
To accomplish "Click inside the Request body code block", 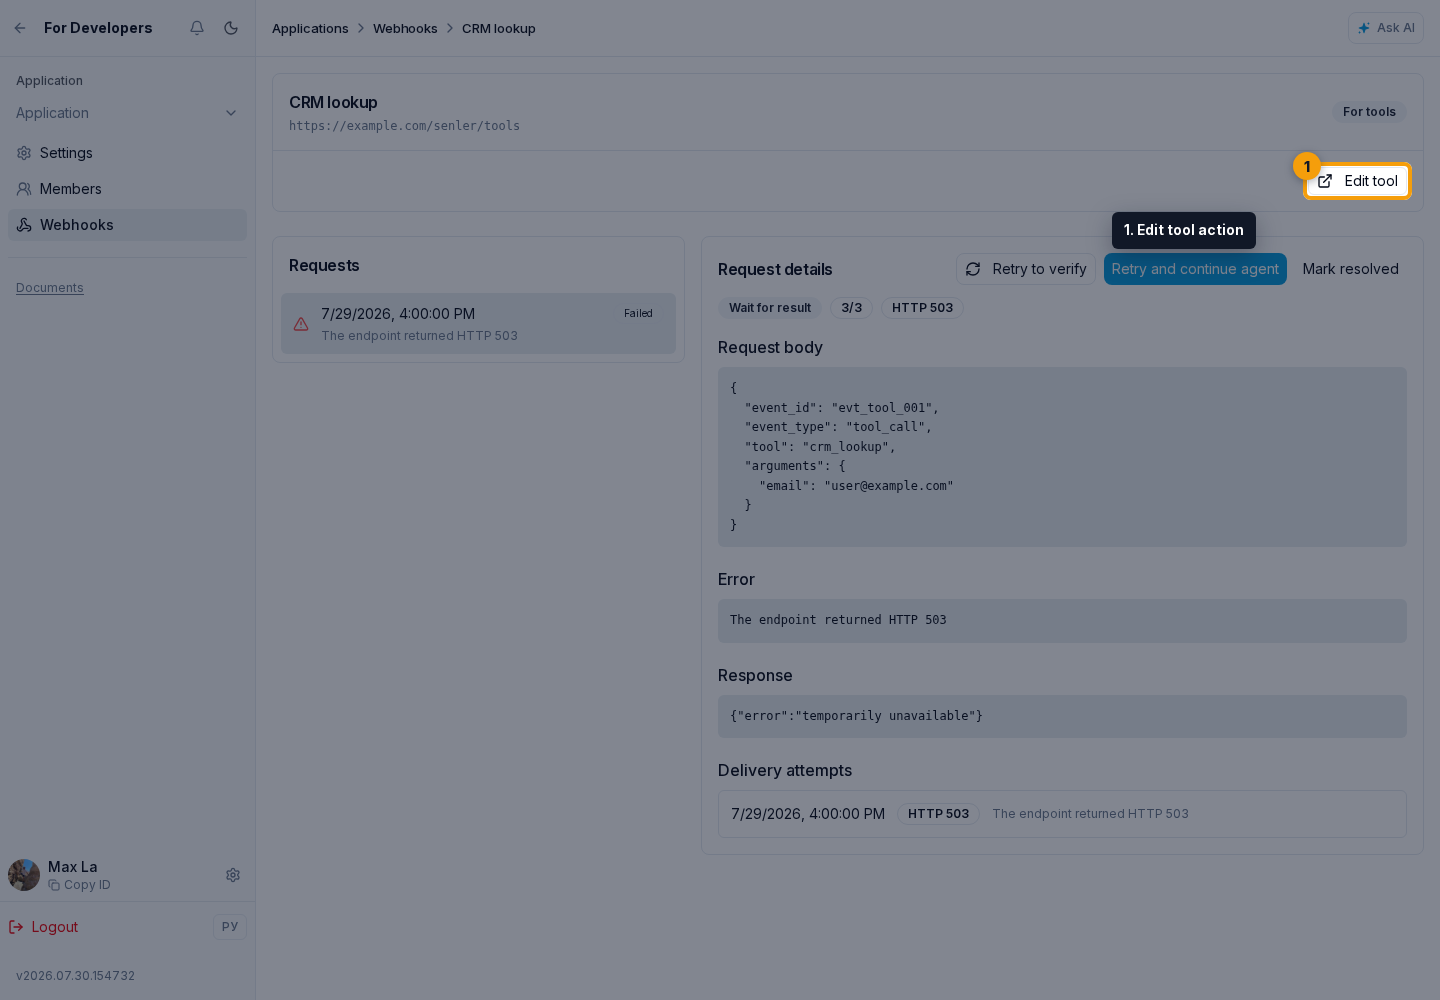I will point(1062,457).
